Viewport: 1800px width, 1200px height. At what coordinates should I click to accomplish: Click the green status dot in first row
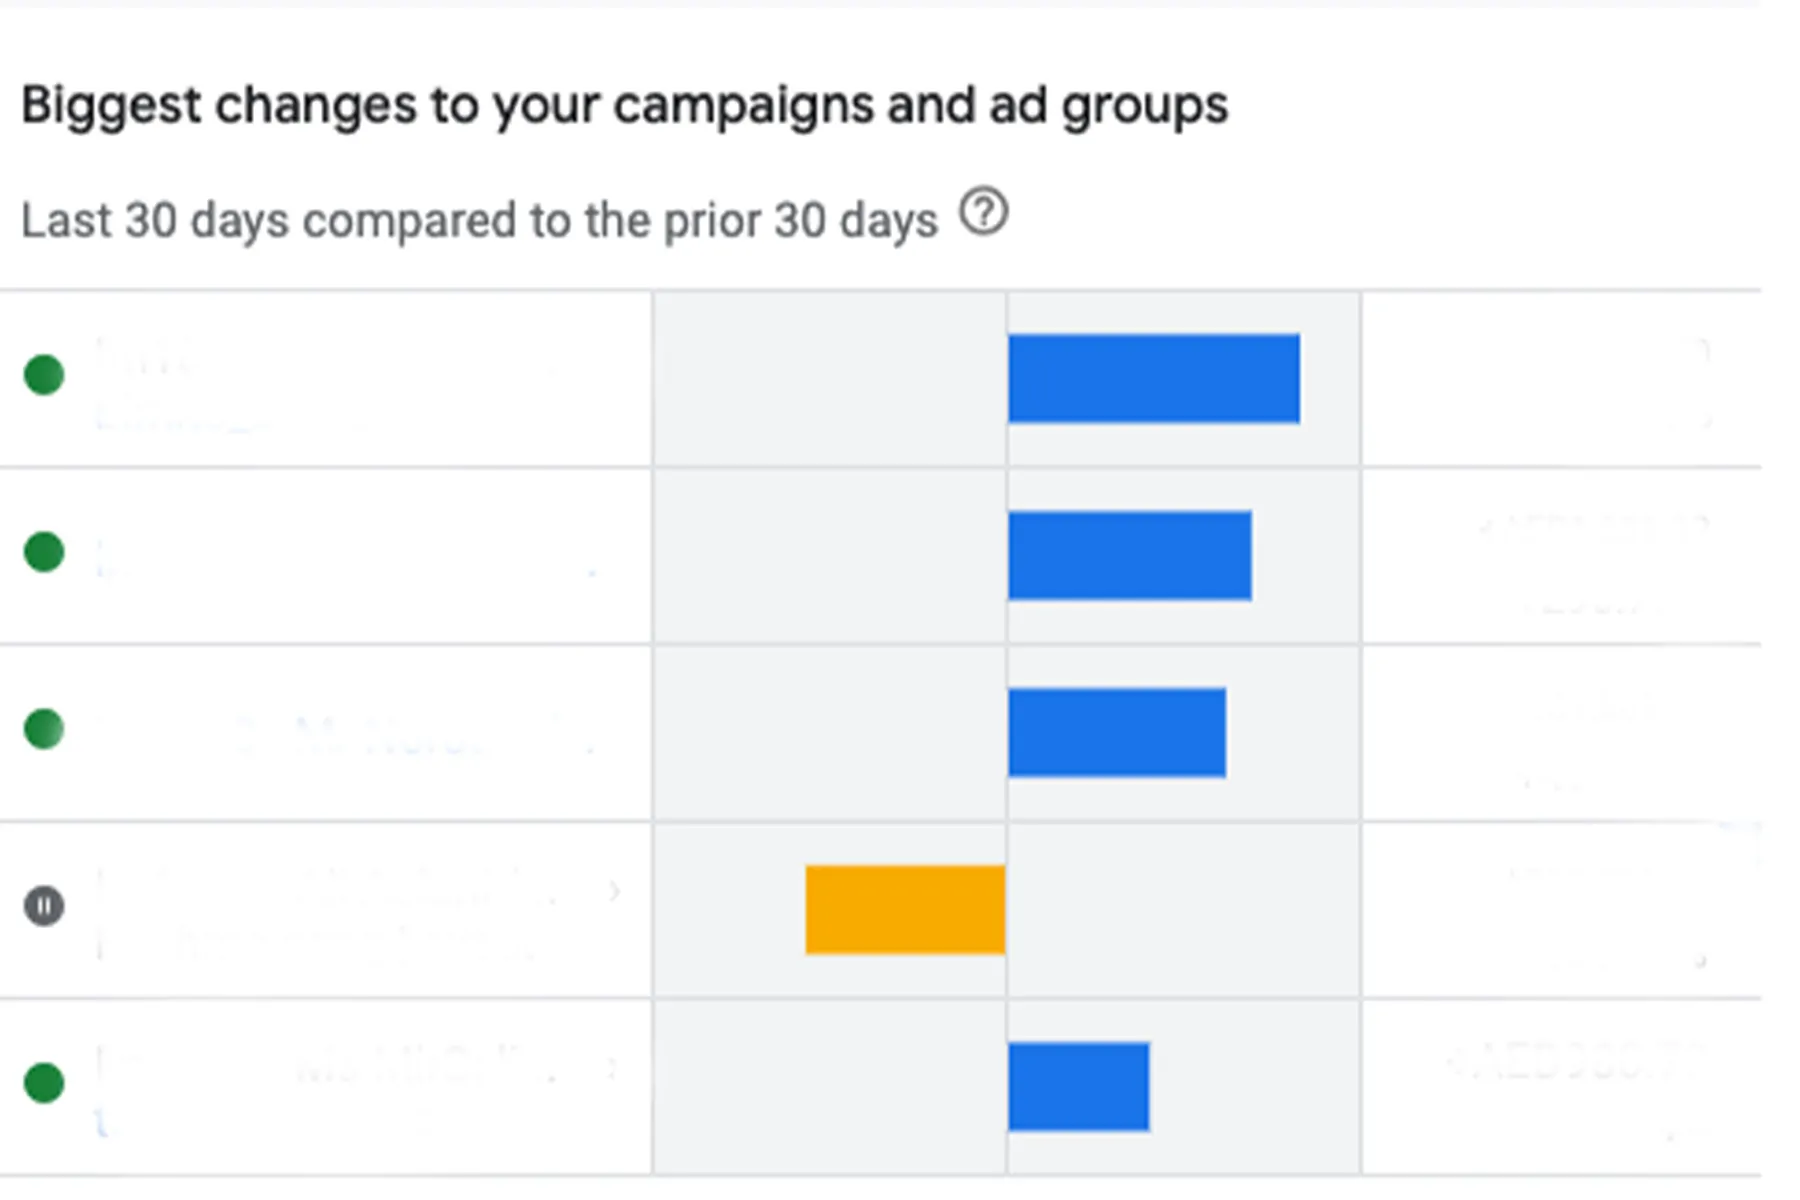tap(44, 375)
